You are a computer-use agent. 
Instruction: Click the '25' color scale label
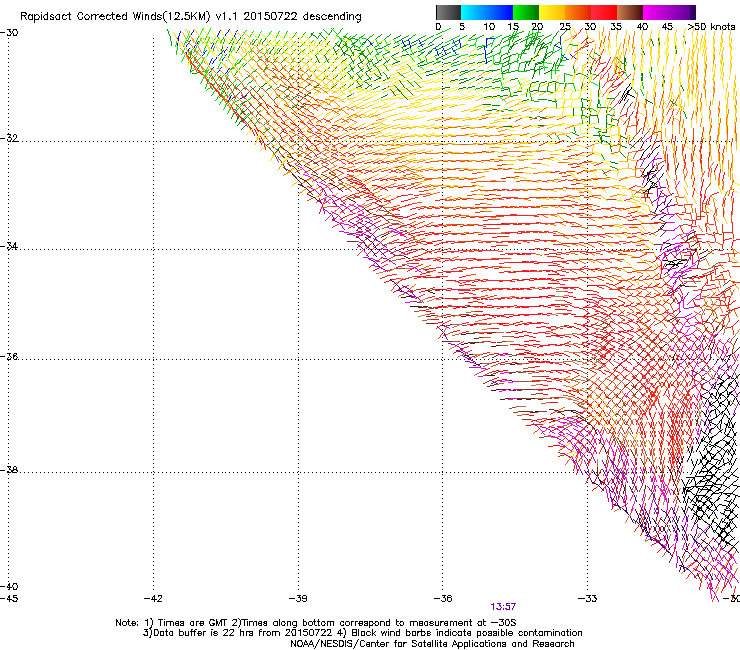564,27
